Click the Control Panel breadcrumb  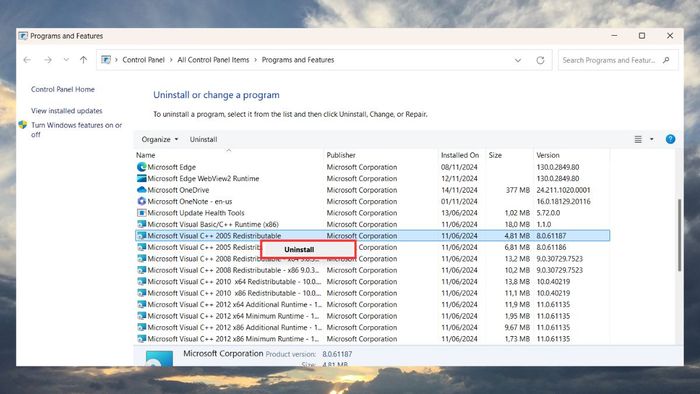[x=143, y=60]
